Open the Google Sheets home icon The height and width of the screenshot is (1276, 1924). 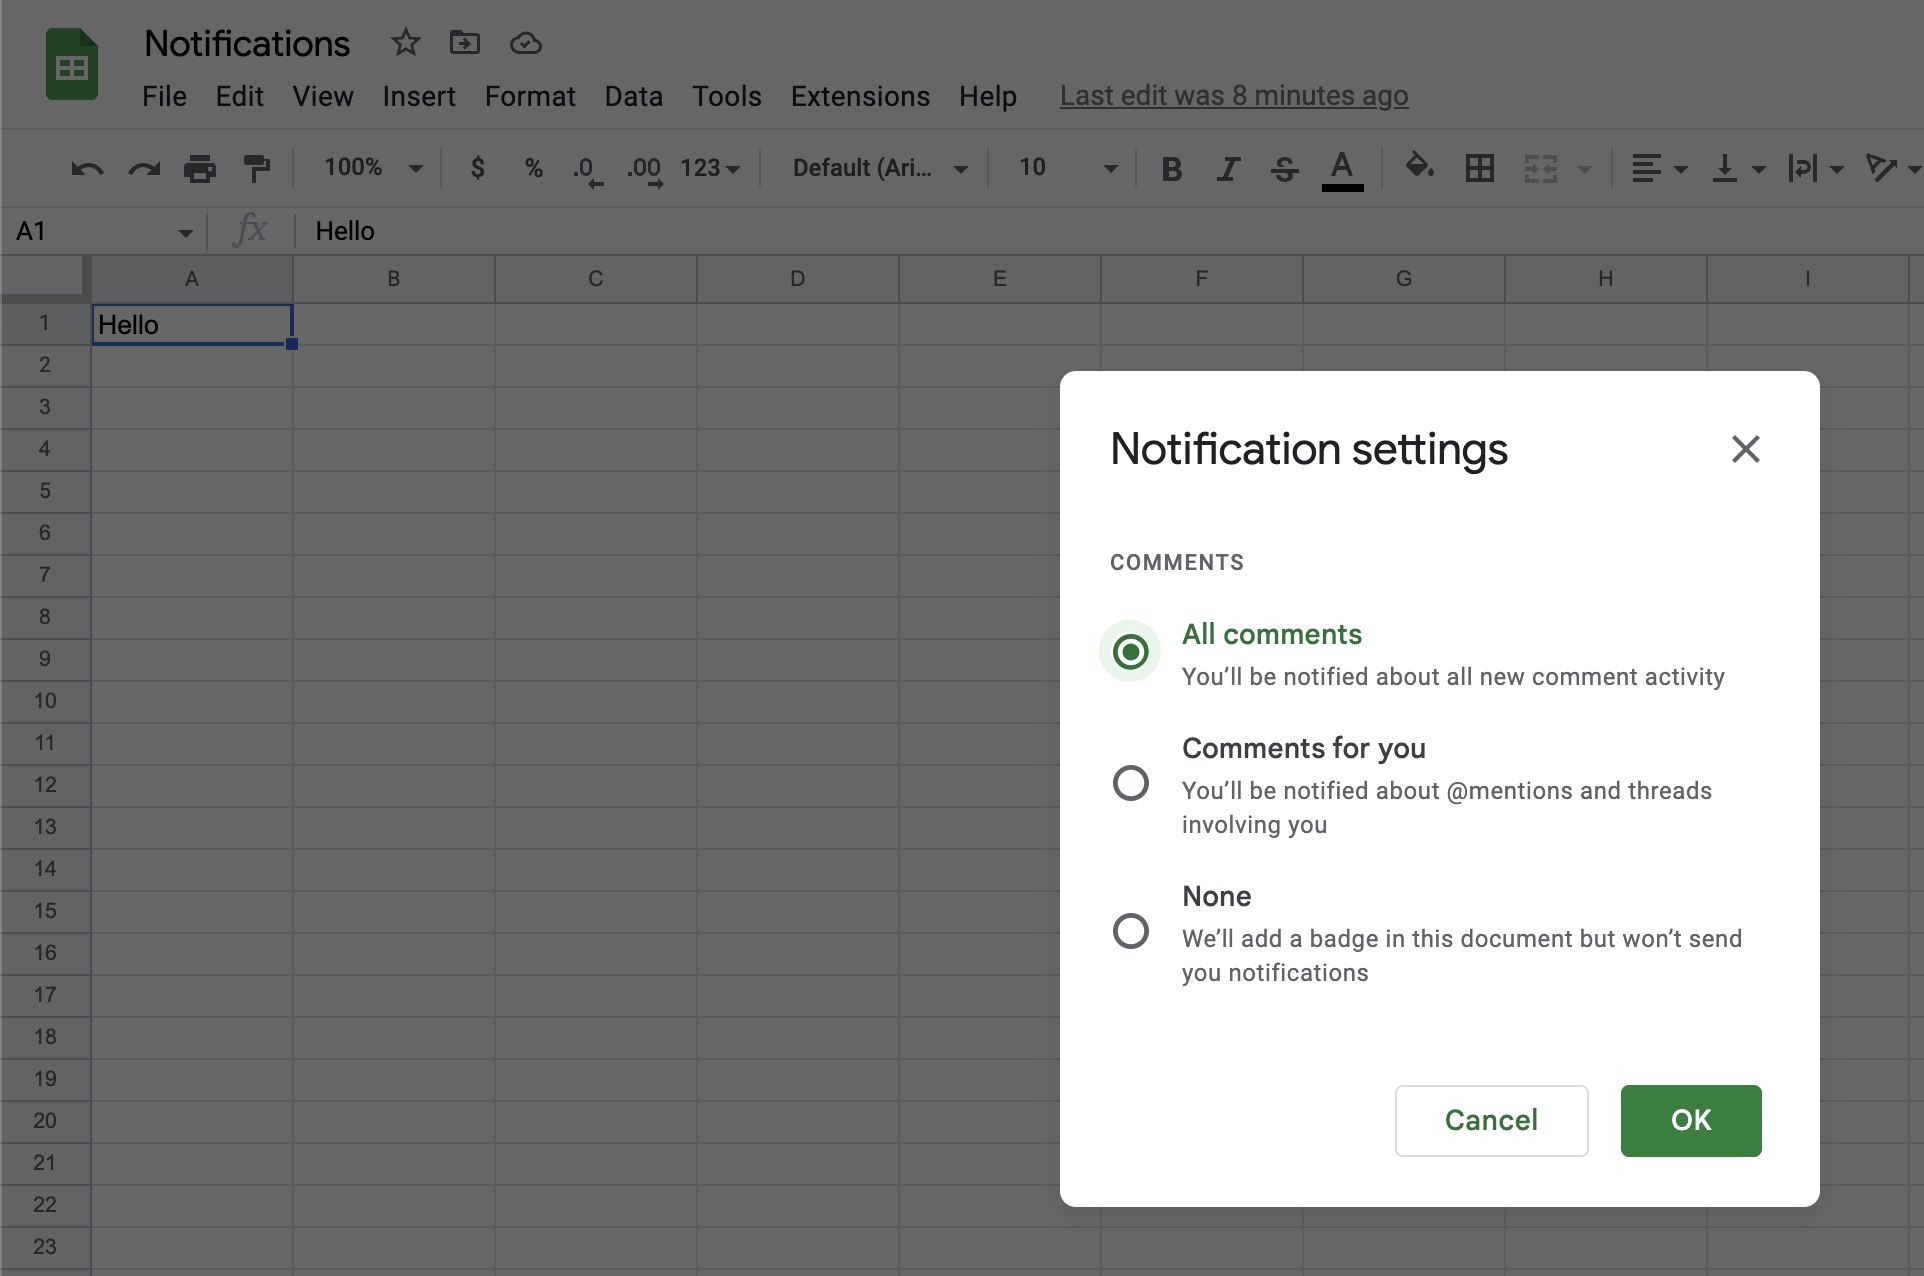tap(72, 66)
